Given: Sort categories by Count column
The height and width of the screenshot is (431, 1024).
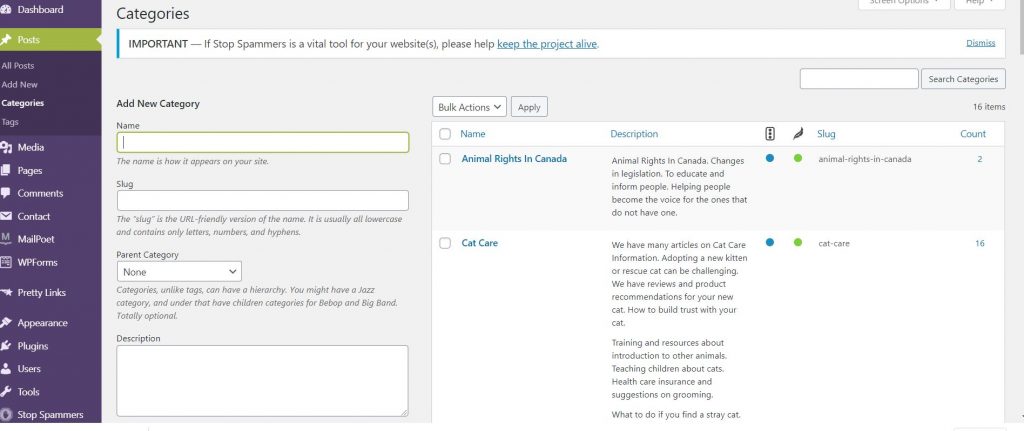Looking at the screenshot, I should [972, 134].
